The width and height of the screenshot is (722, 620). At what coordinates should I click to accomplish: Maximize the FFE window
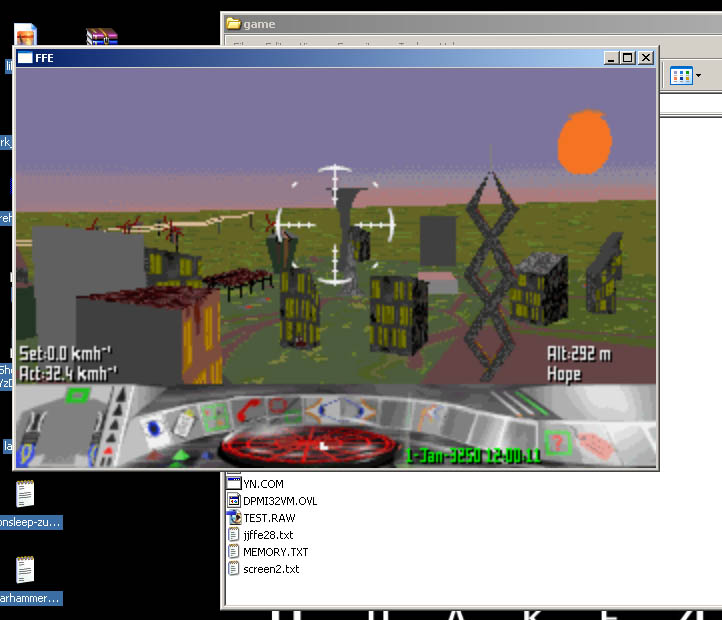pos(627,58)
